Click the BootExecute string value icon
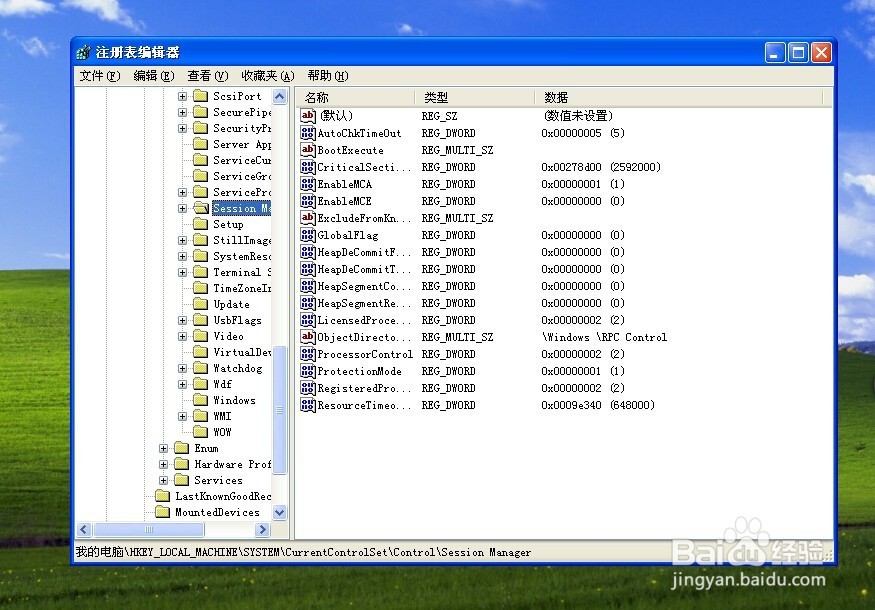 (x=308, y=150)
